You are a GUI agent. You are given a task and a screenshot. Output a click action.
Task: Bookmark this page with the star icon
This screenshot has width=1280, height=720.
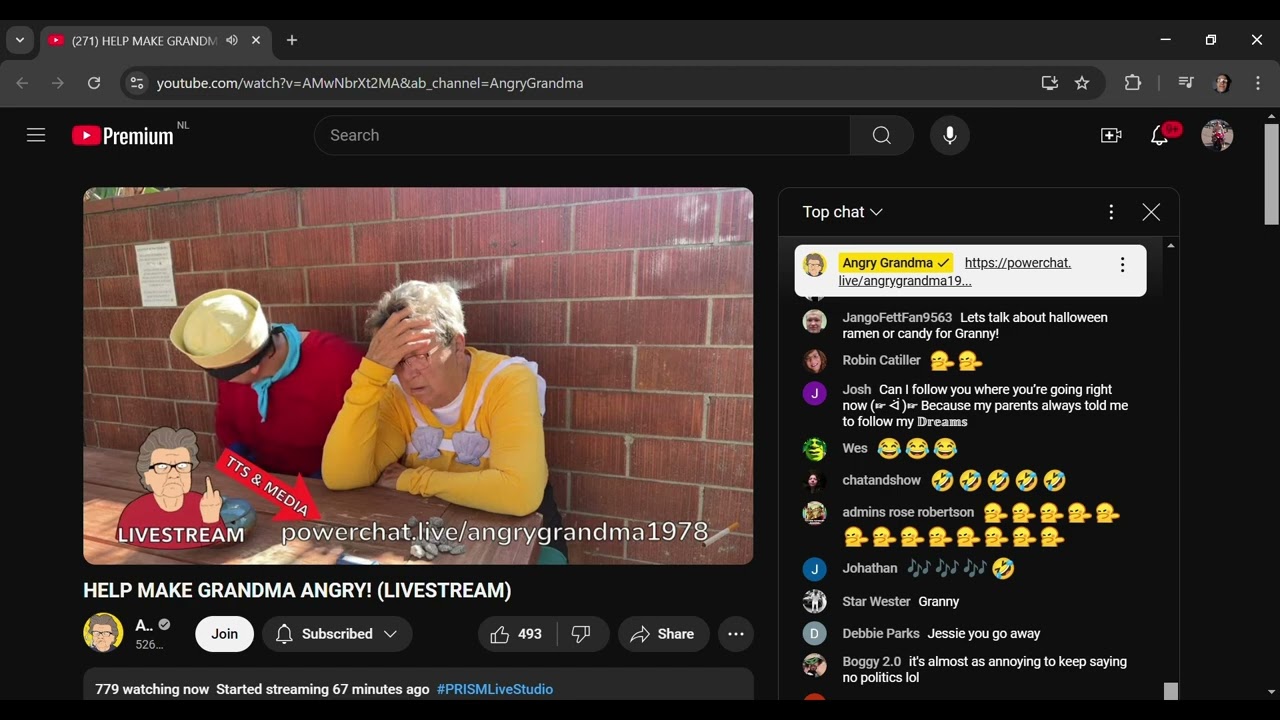1082,83
